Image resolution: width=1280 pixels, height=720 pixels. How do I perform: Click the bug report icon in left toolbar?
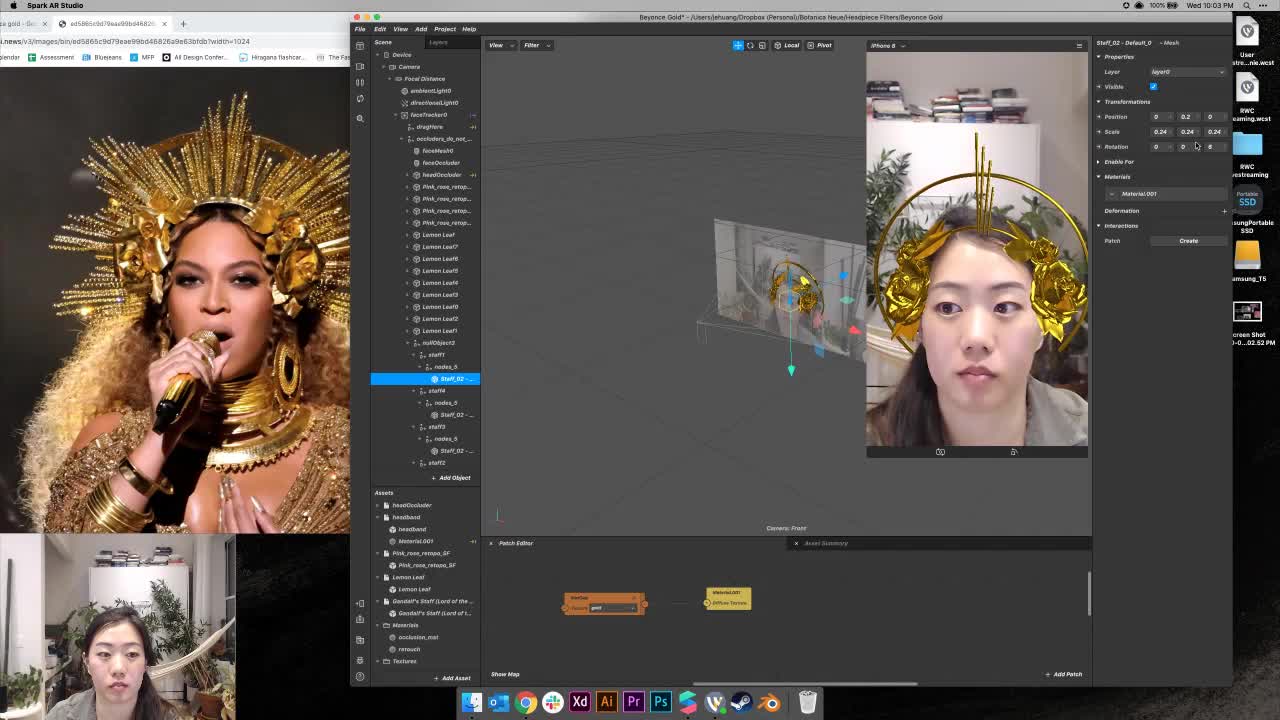coord(360,658)
